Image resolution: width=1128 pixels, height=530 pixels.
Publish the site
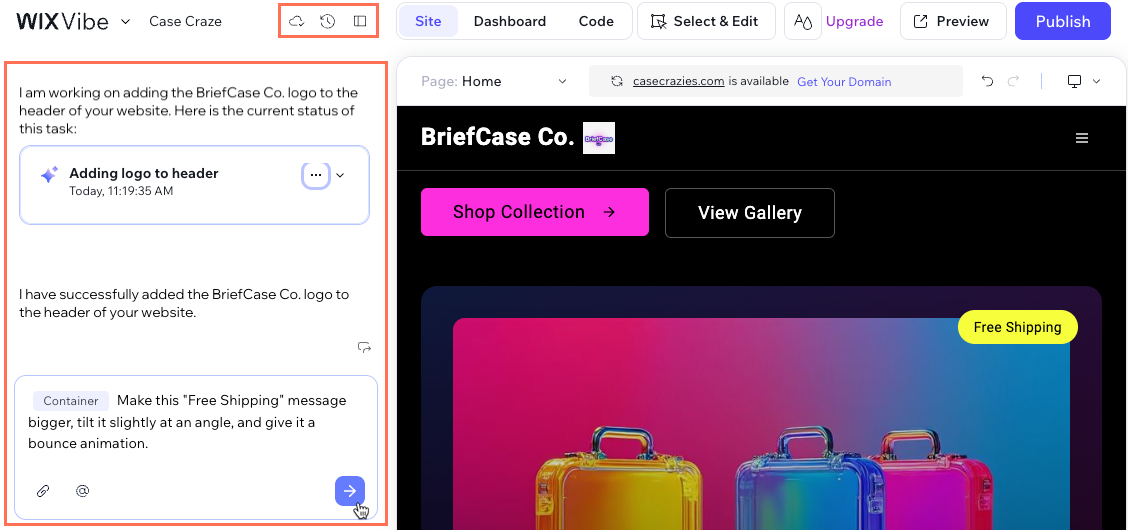[1063, 22]
